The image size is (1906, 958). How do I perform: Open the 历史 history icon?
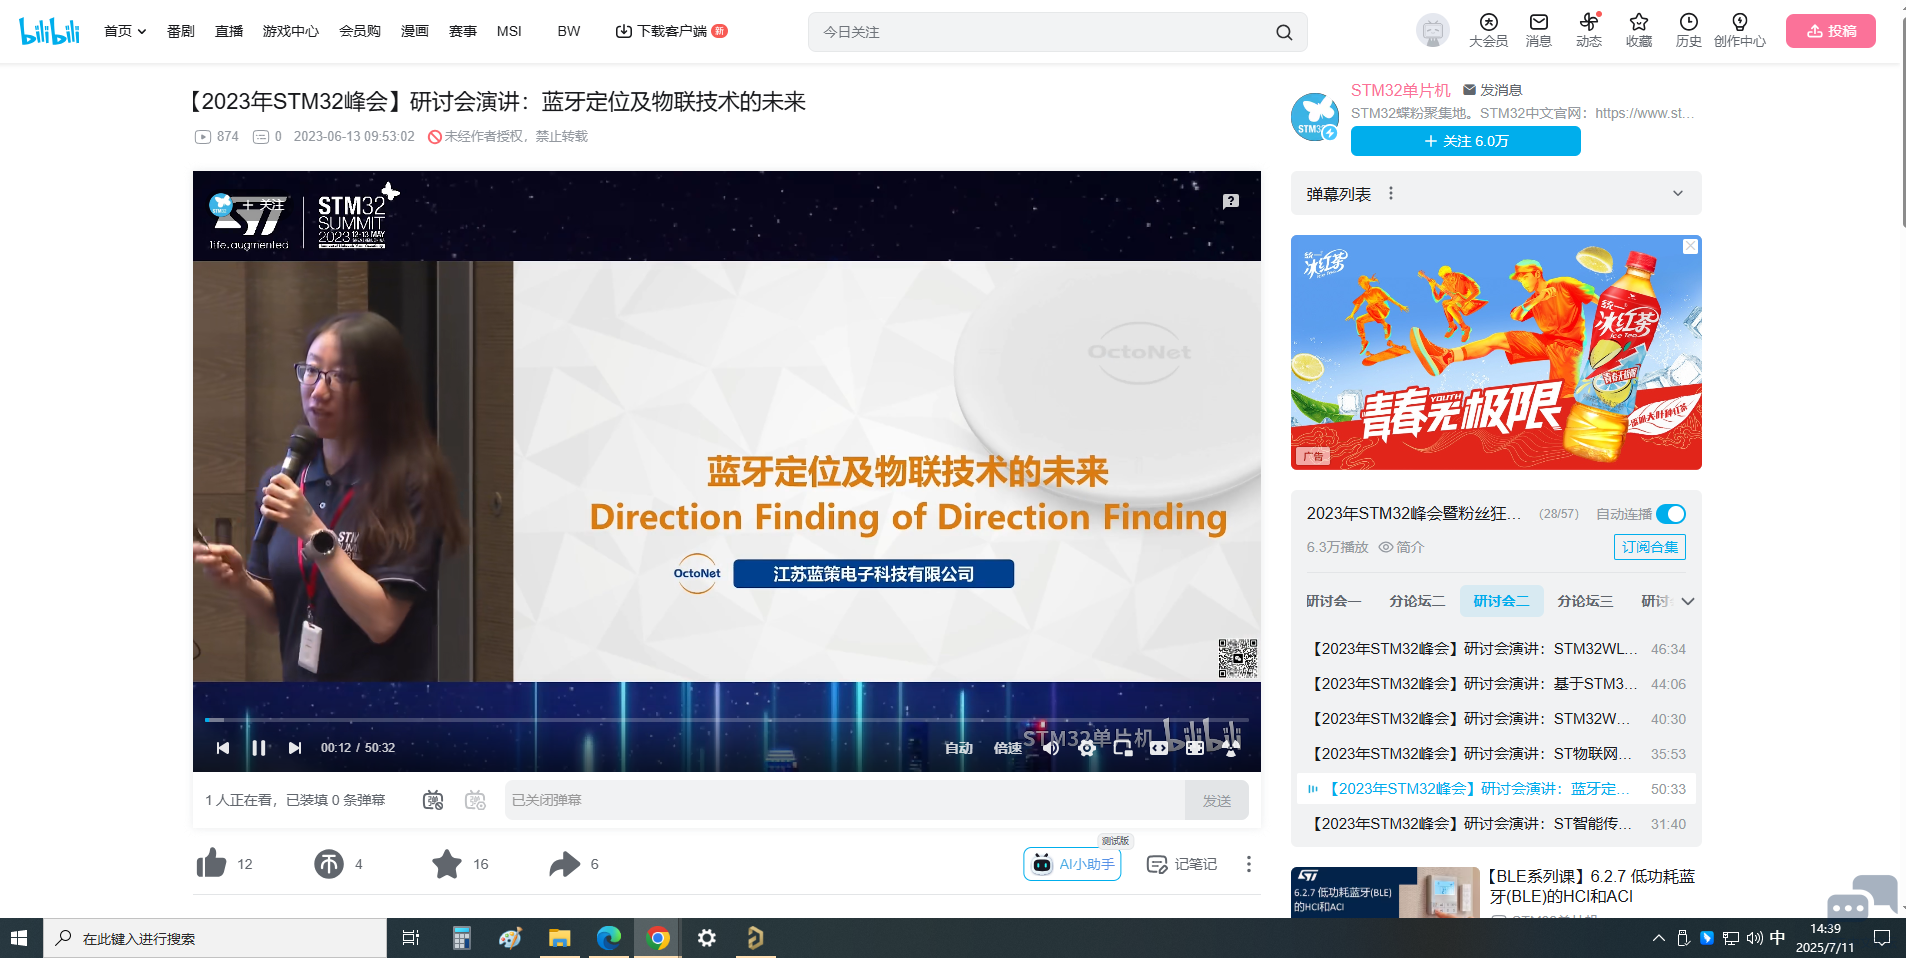[x=1689, y=31]
